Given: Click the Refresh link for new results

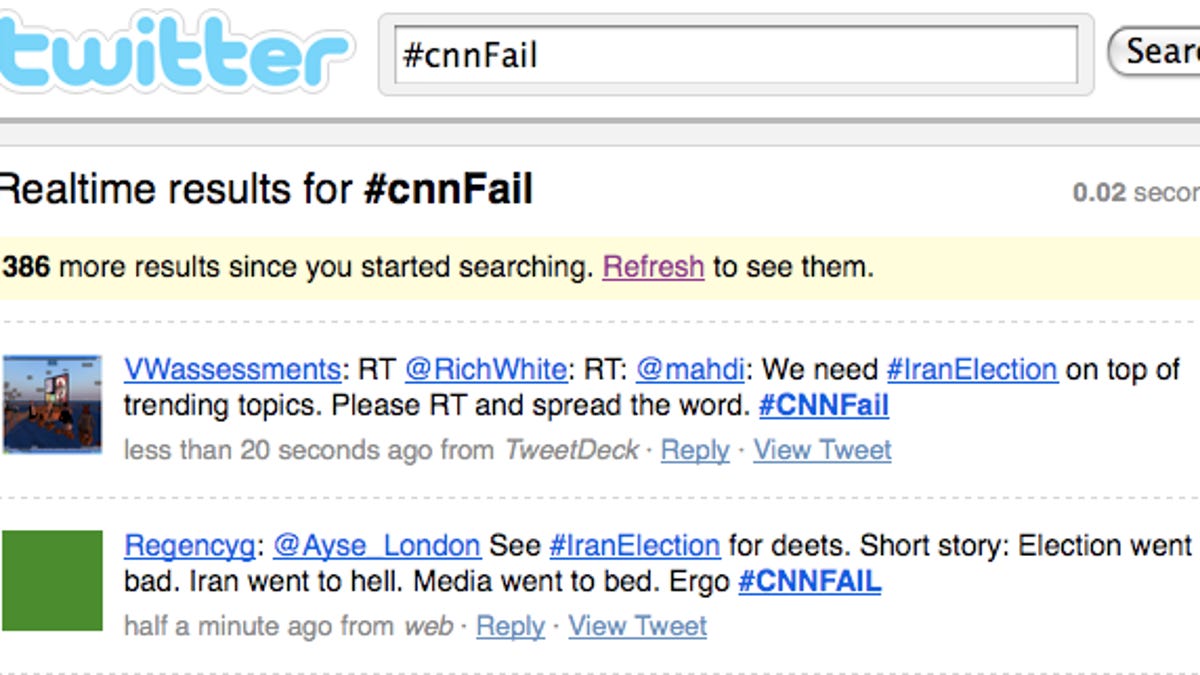Looking at the screenshot, I should 653,267.
